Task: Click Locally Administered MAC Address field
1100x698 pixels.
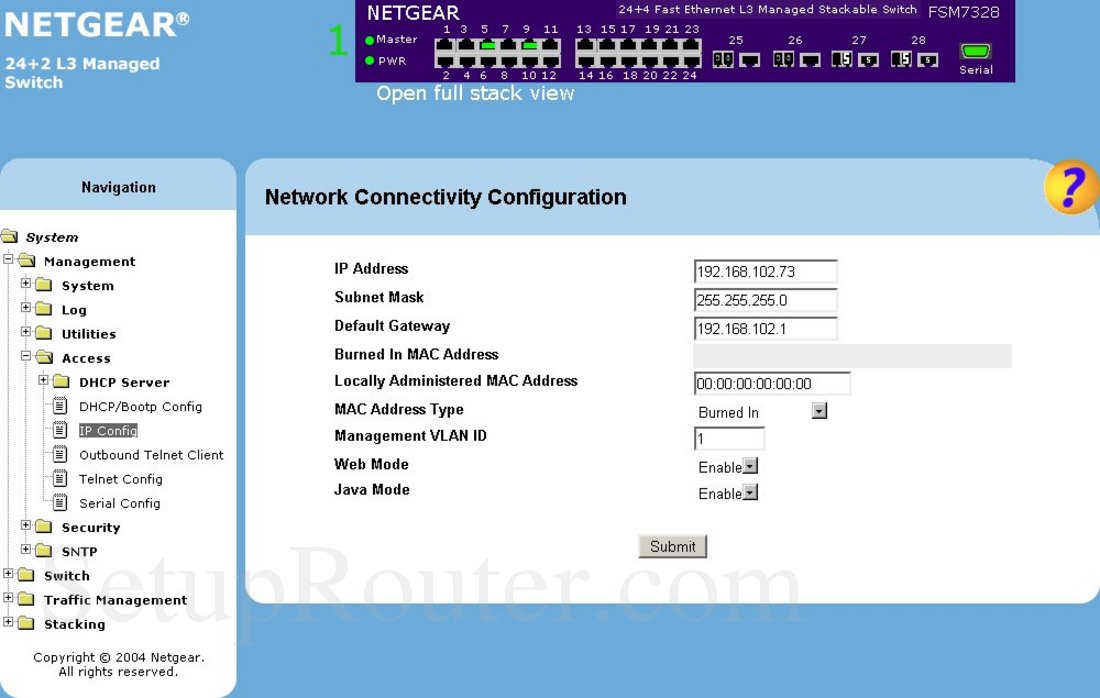Action: pyautogui.click(x=772, y=384)
